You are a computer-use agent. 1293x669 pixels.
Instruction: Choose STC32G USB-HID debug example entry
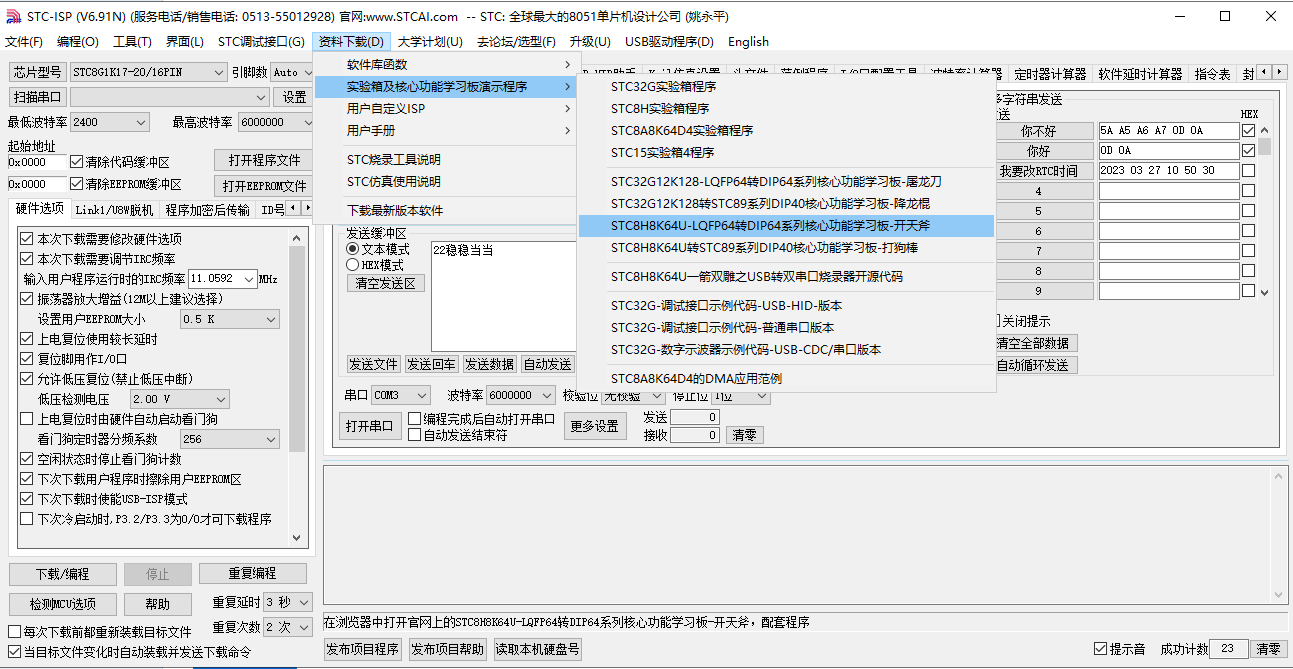click(786, 305)
